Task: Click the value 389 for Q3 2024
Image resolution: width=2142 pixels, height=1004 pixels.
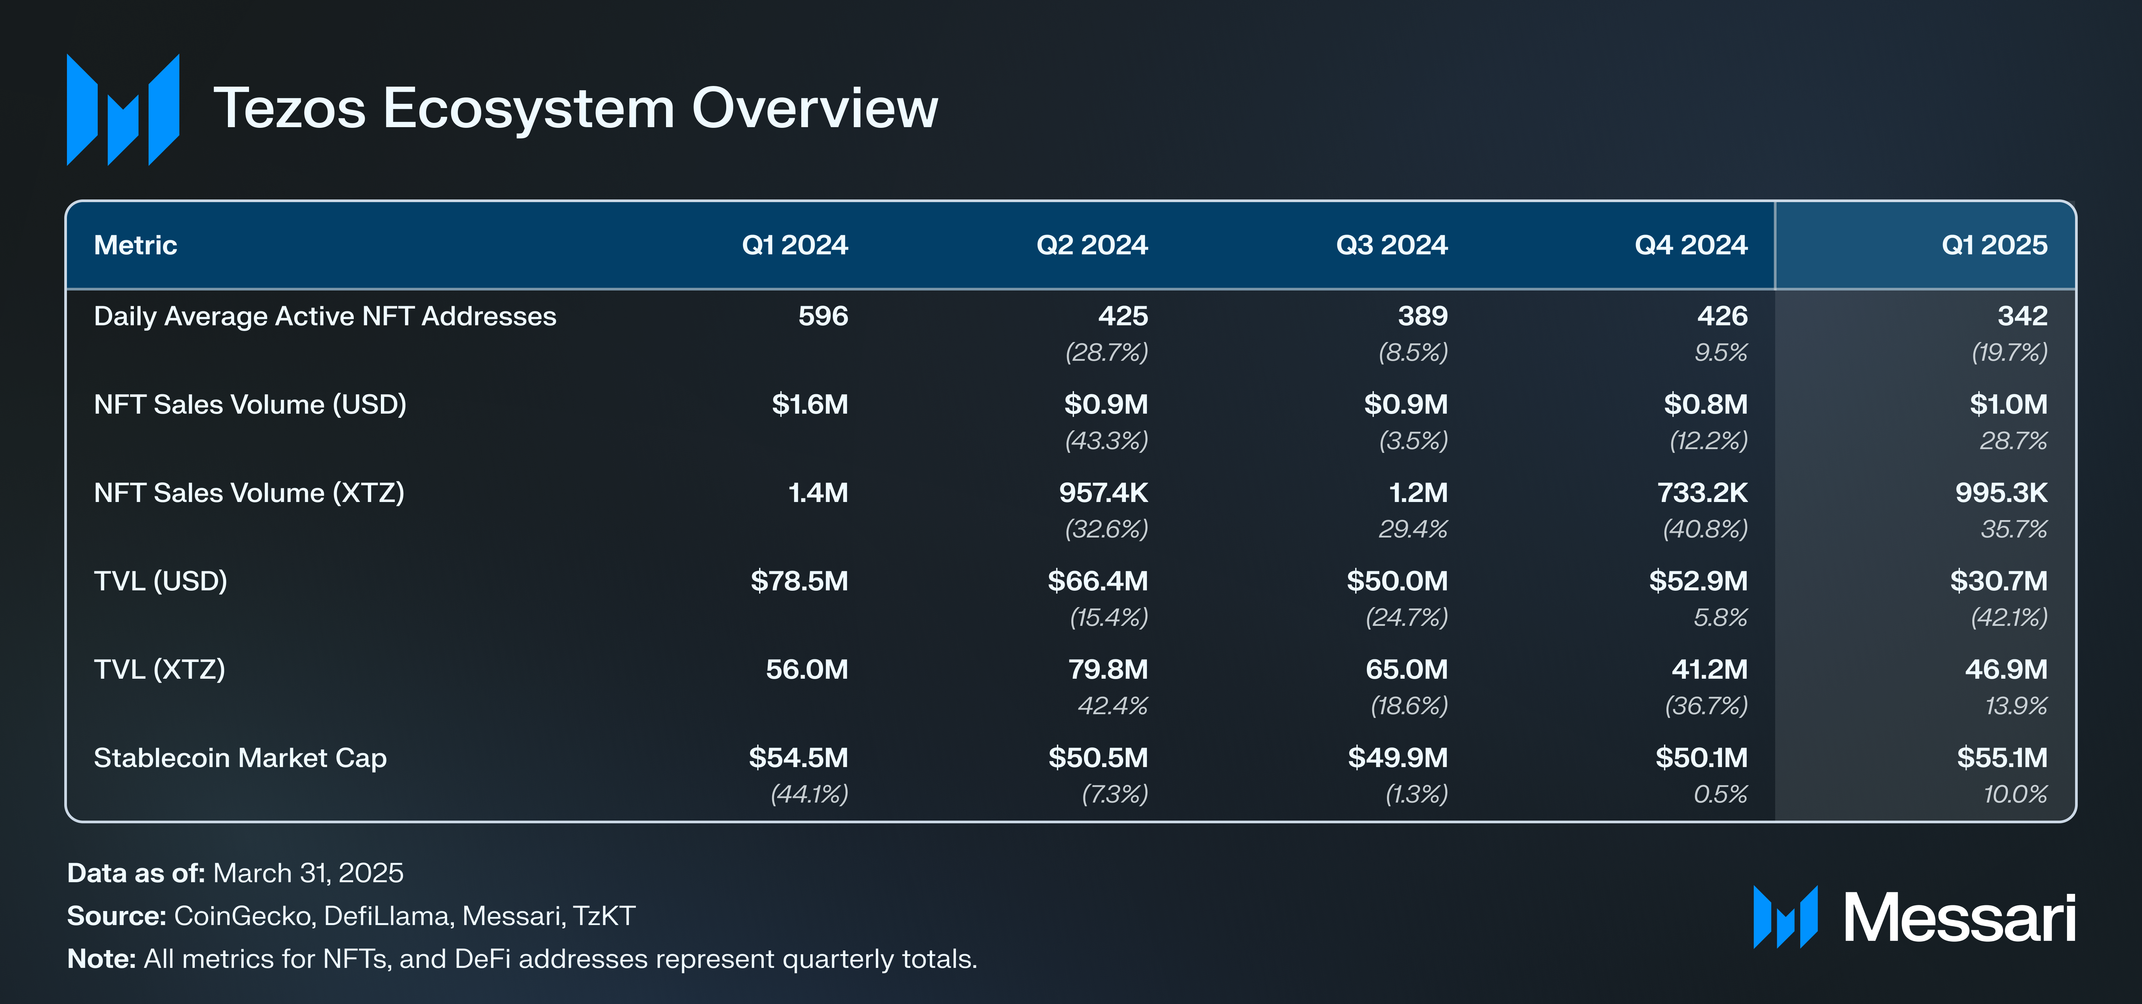Action: pos(1423,316)
